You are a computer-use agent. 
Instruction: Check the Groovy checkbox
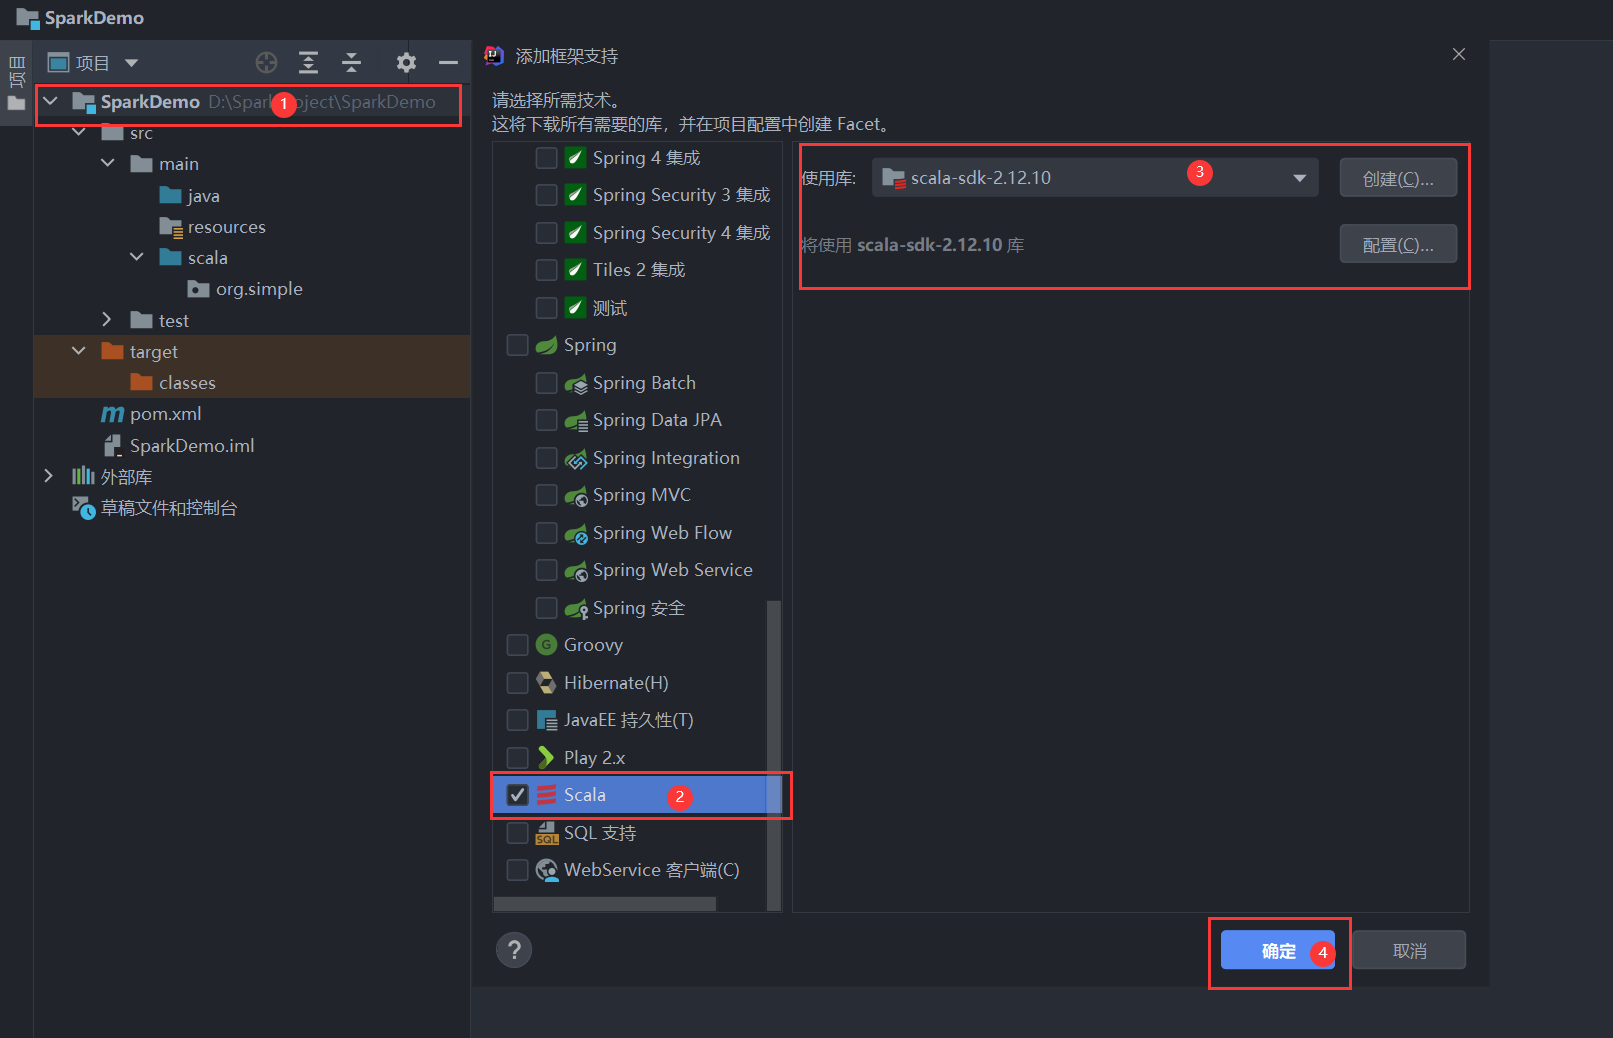coord(517,645)
